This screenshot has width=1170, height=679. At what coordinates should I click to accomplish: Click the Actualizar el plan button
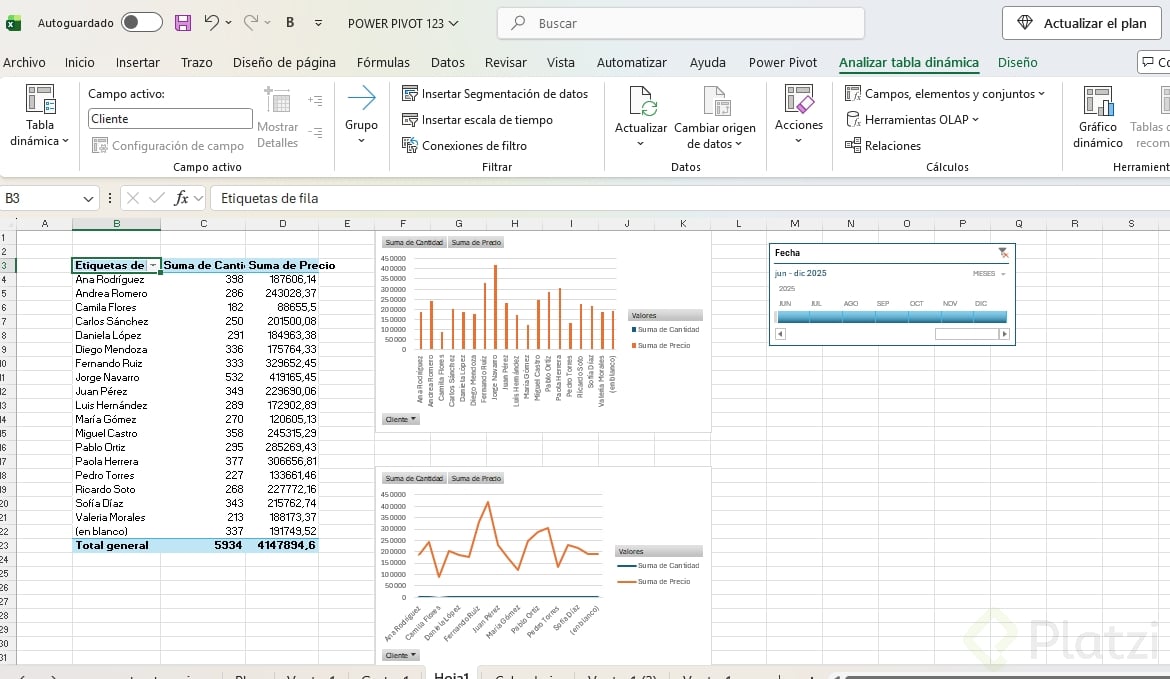click(x=1082, y=23)
